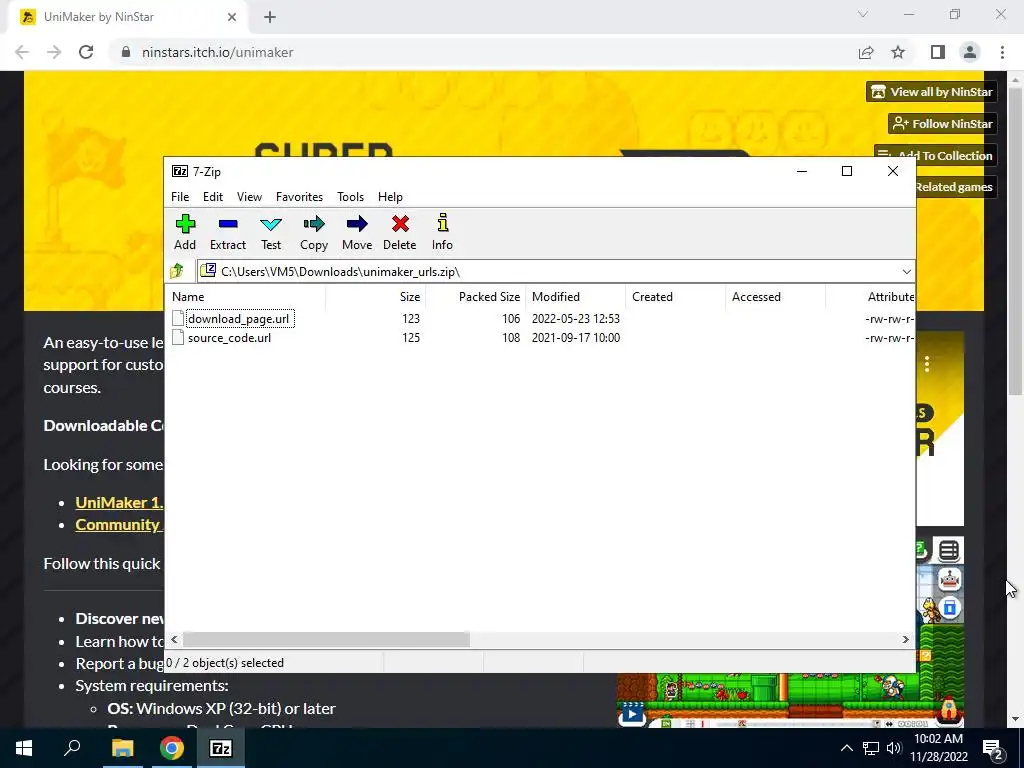
Task: Expand the 7-Zip path history dropdown
Action: pos(906,272)
